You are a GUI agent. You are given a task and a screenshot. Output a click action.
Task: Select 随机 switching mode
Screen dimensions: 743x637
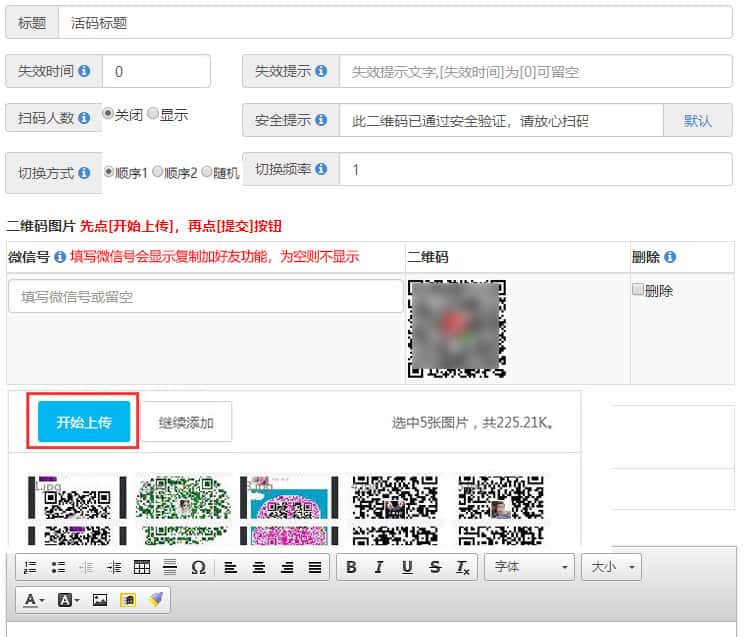(207, 172)
